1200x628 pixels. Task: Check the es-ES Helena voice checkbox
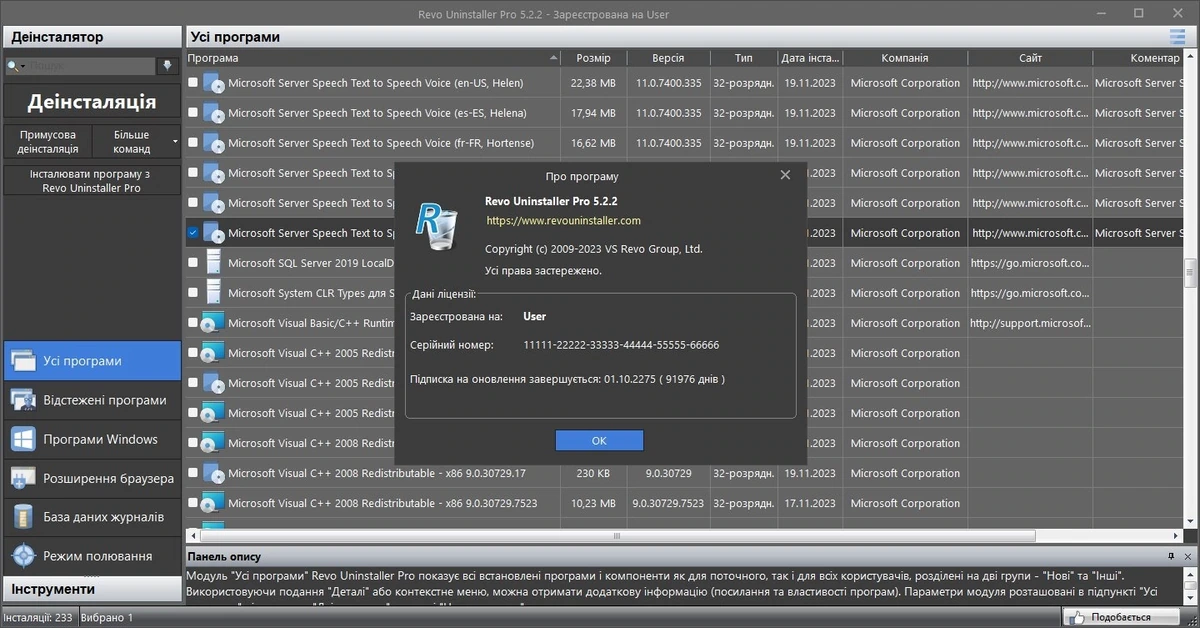click(x=193, y=113)
